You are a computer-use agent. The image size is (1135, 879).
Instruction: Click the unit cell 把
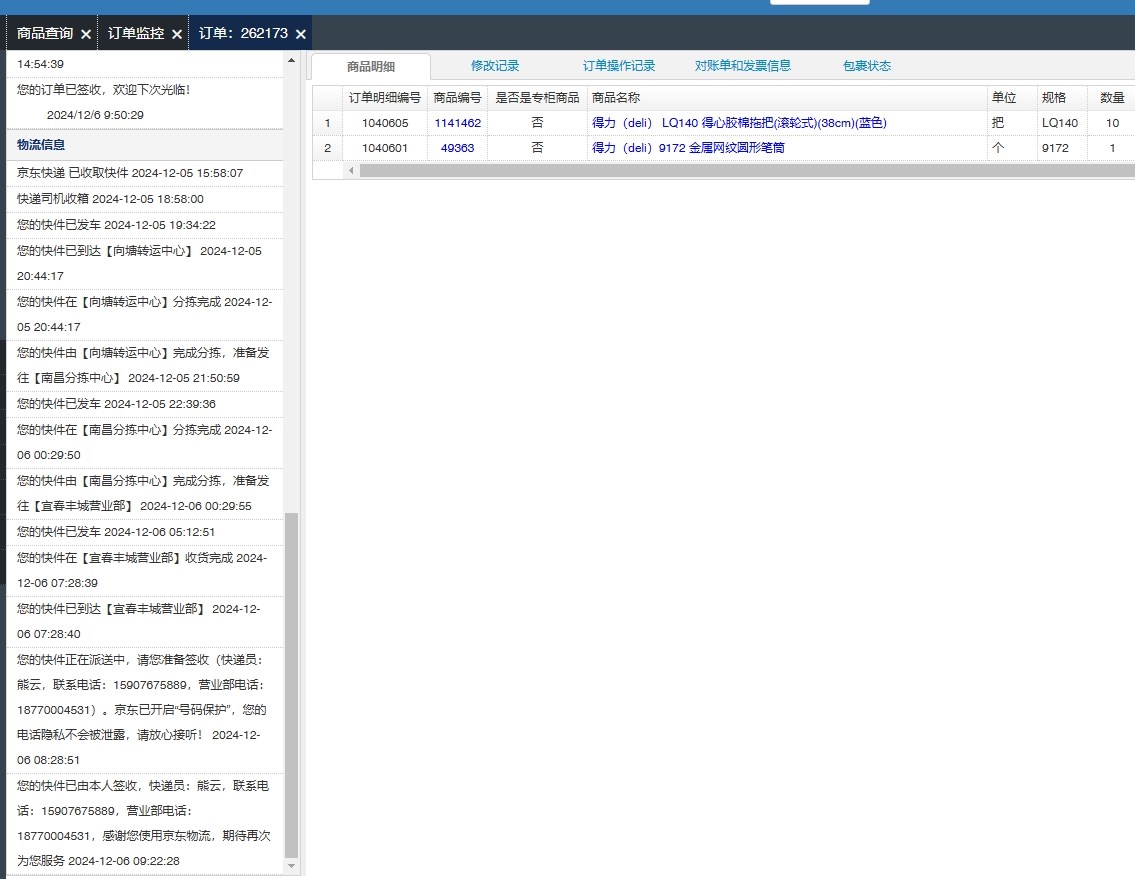pos(1011,123)
